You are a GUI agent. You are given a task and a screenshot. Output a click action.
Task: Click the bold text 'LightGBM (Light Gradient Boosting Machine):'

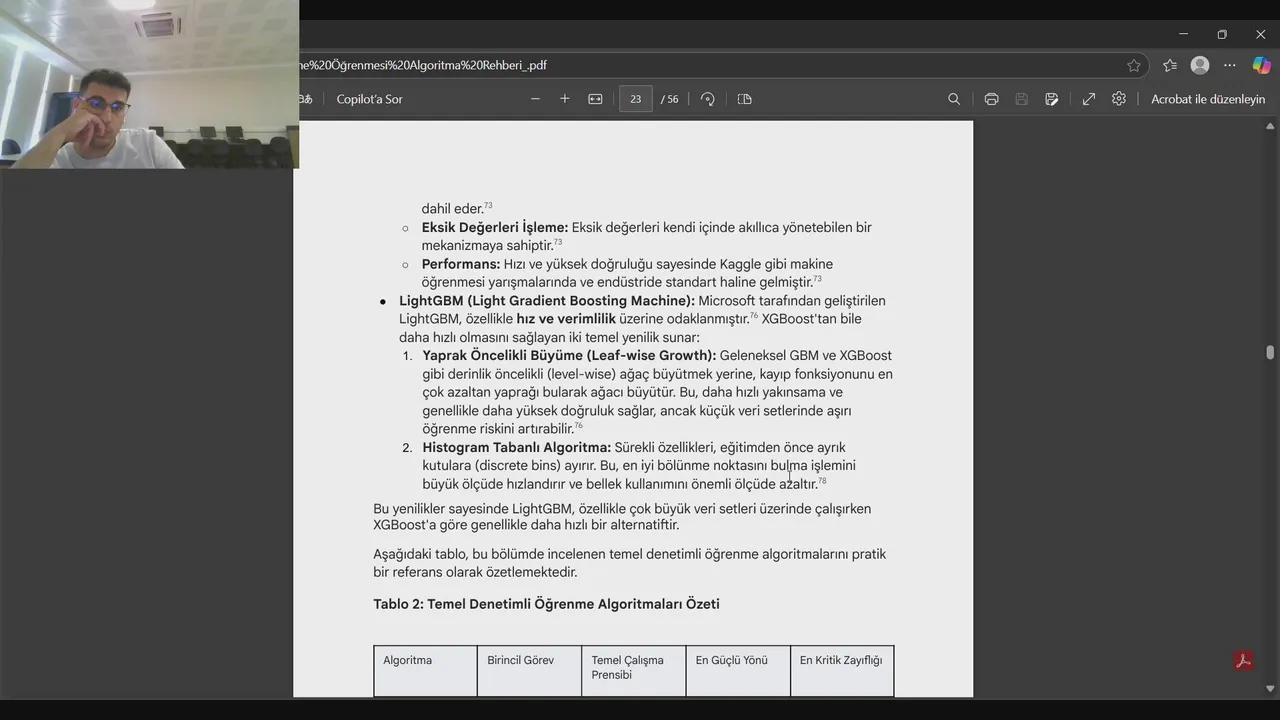[547, 301]
